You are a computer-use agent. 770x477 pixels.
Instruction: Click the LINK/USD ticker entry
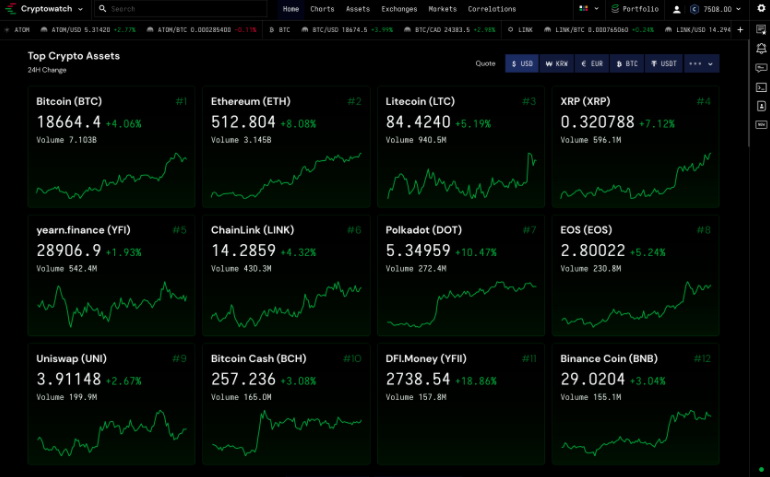point(698,29)
